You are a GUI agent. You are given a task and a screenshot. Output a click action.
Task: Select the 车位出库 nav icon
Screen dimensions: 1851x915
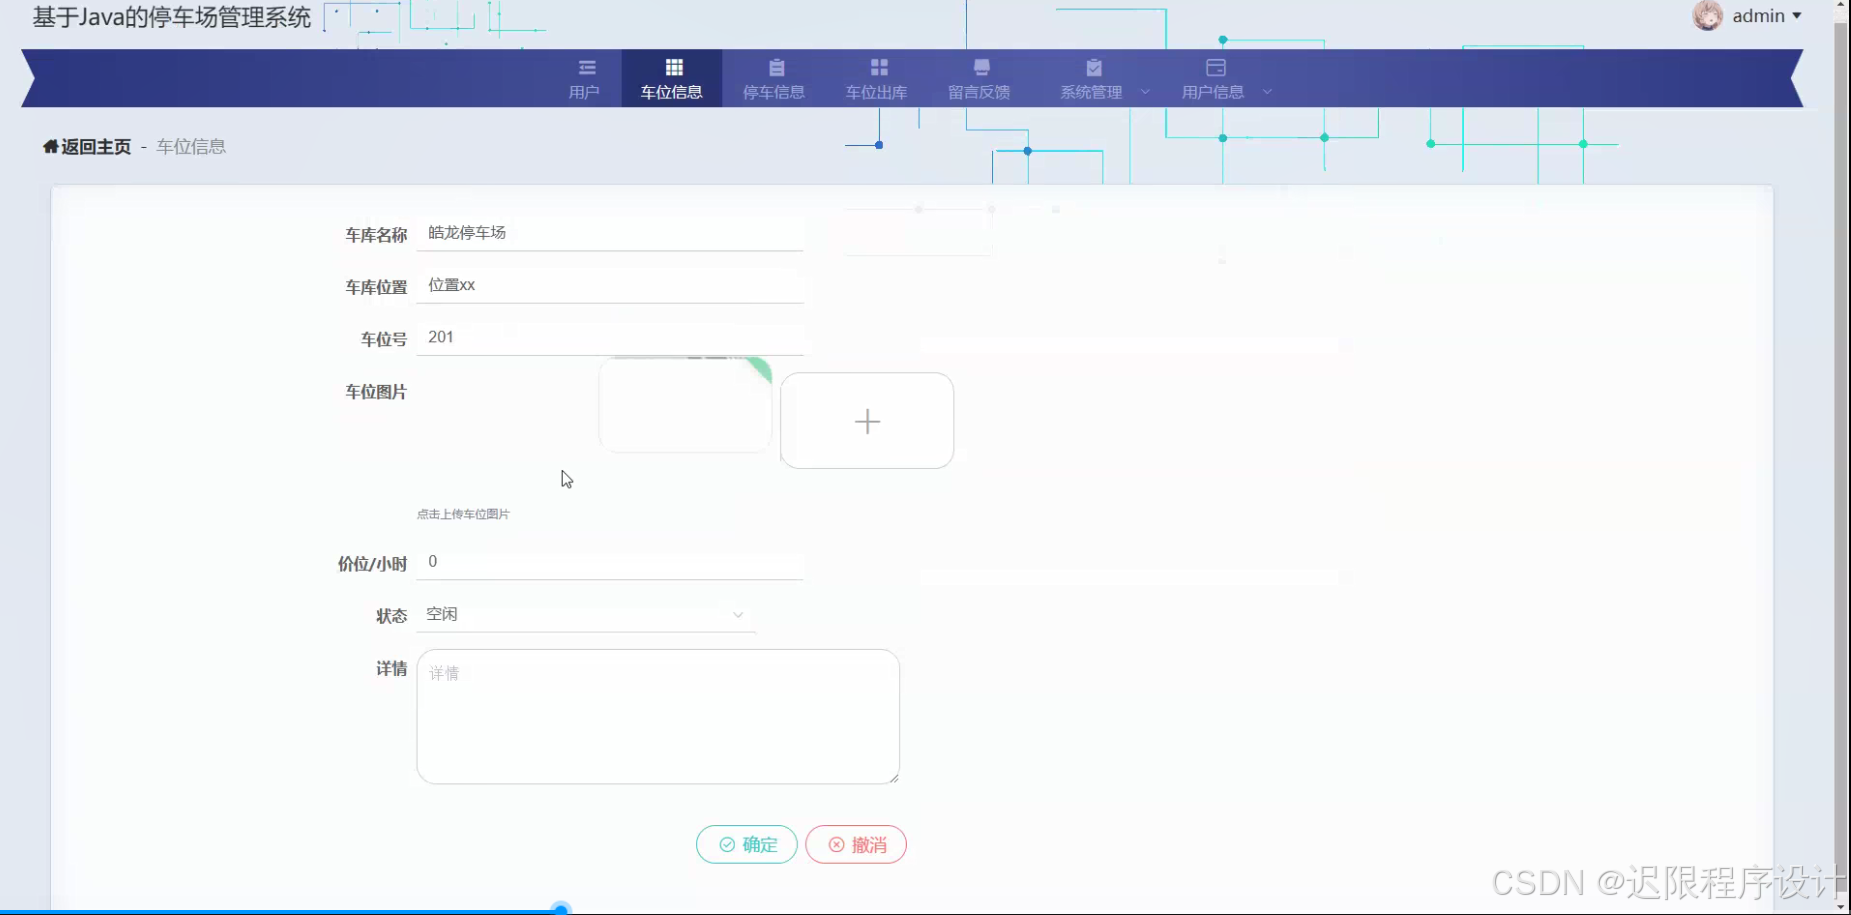pyautogui.click(x=878, y=67)
